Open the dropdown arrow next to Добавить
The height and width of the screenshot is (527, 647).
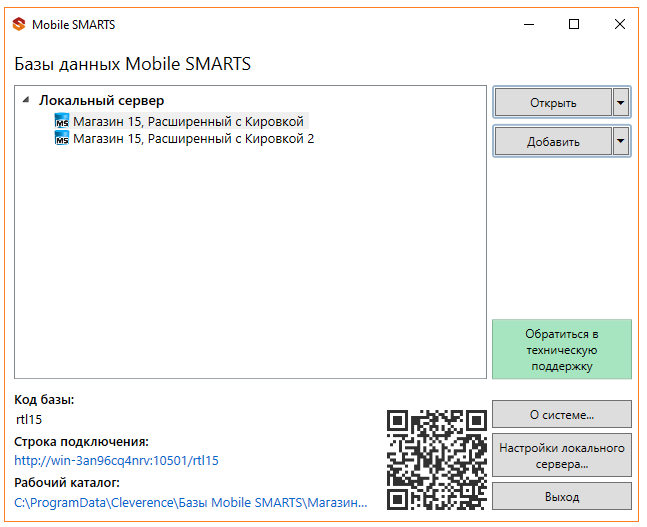click(621, 141)
